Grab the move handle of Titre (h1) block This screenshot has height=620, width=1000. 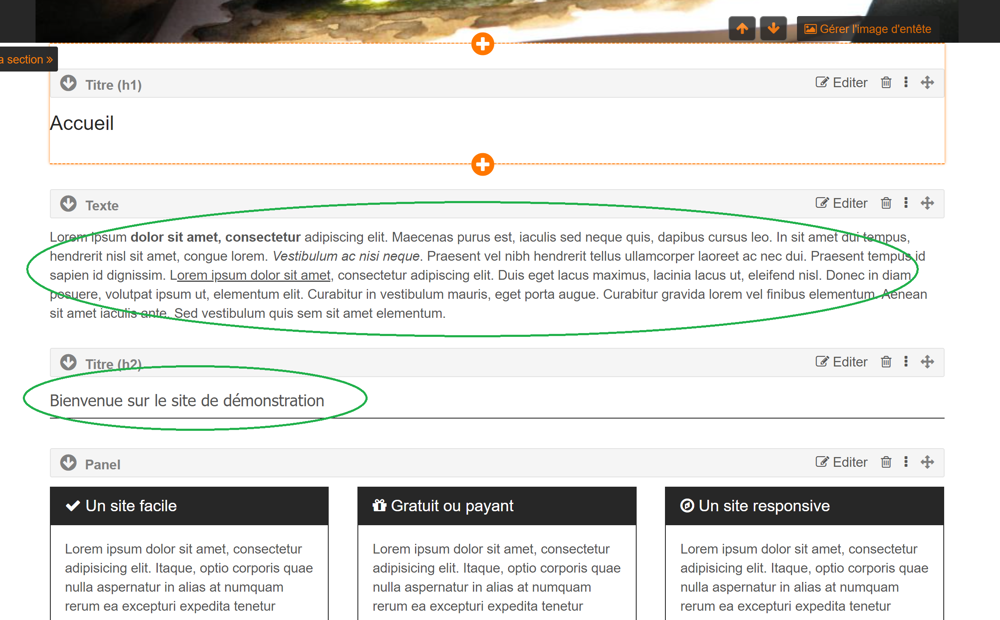click(927, 83)
